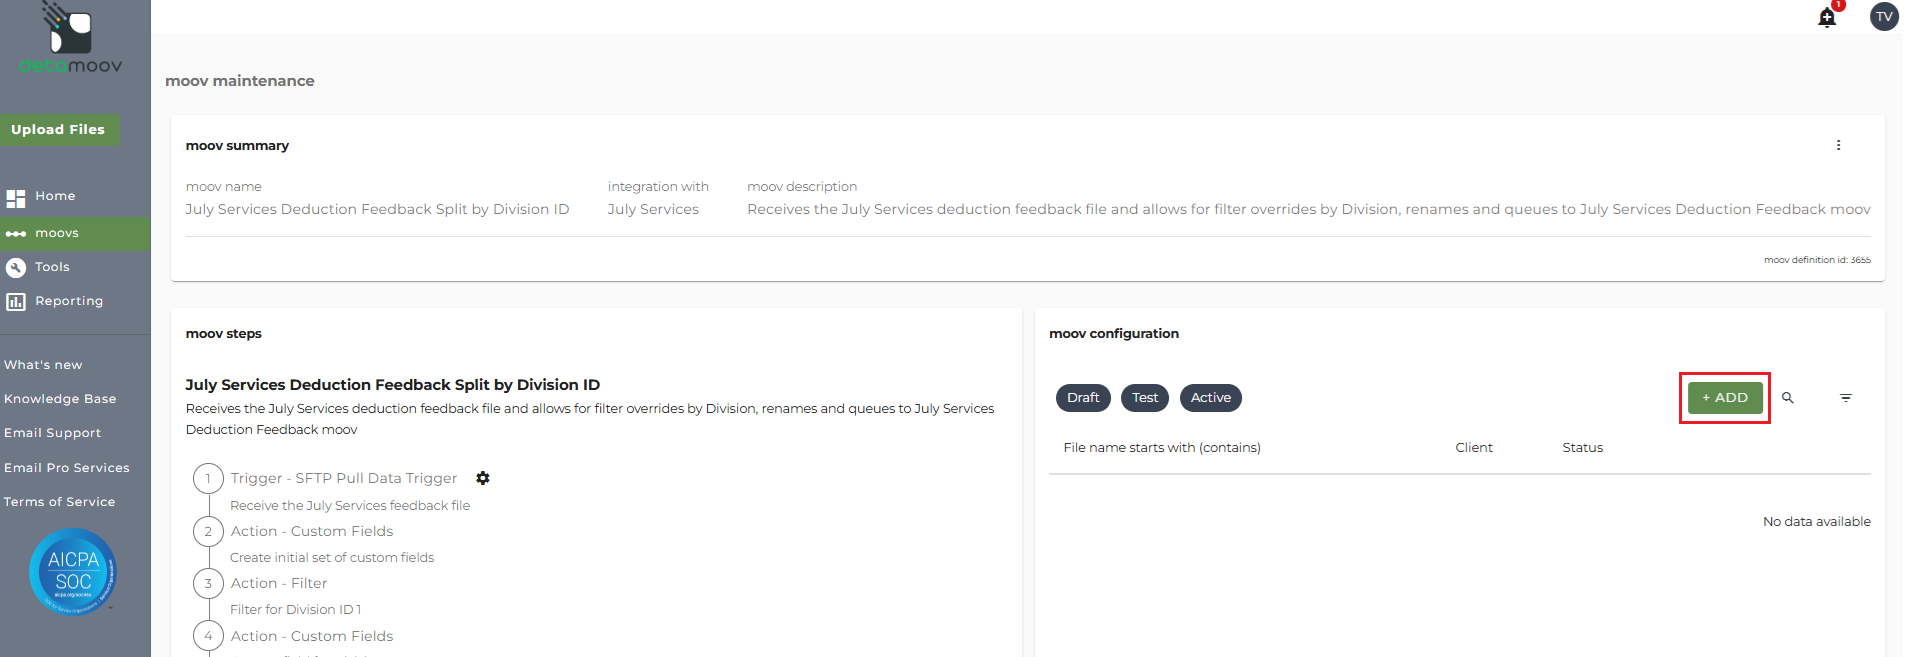
Task: Click the moov maintenance page title
Action: coord(240,81)
